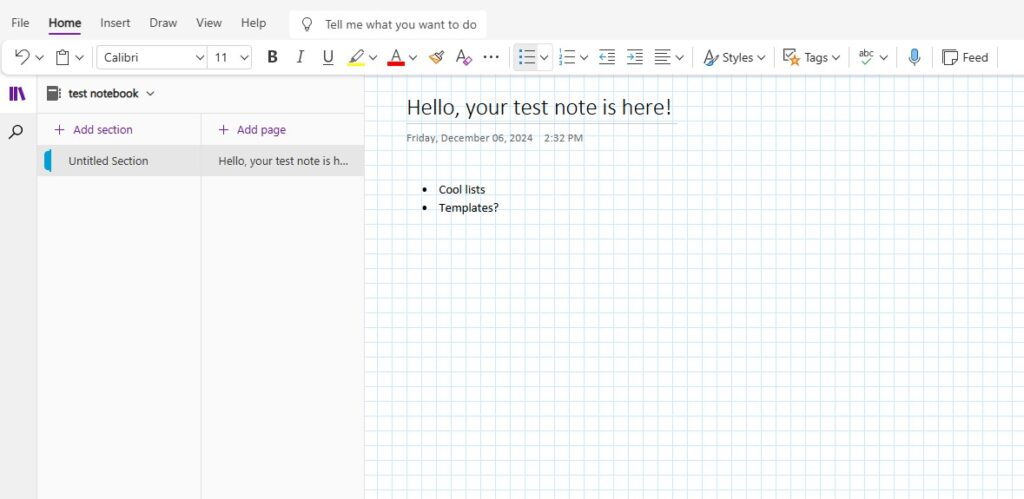The height and width of the screenshot is (499, 1024).
Task: Toggle Italic formatting
Action: pyautogui.click(x=300, y=57)
